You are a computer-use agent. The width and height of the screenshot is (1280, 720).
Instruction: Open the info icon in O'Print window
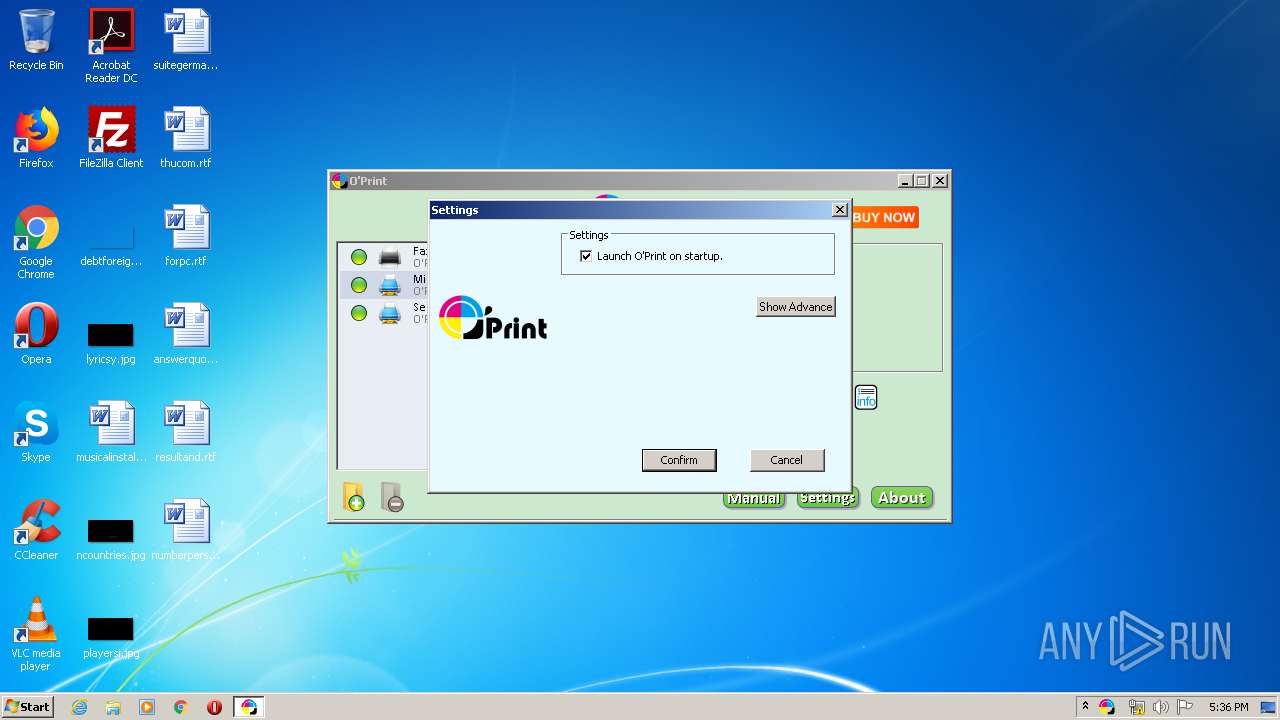866,398
